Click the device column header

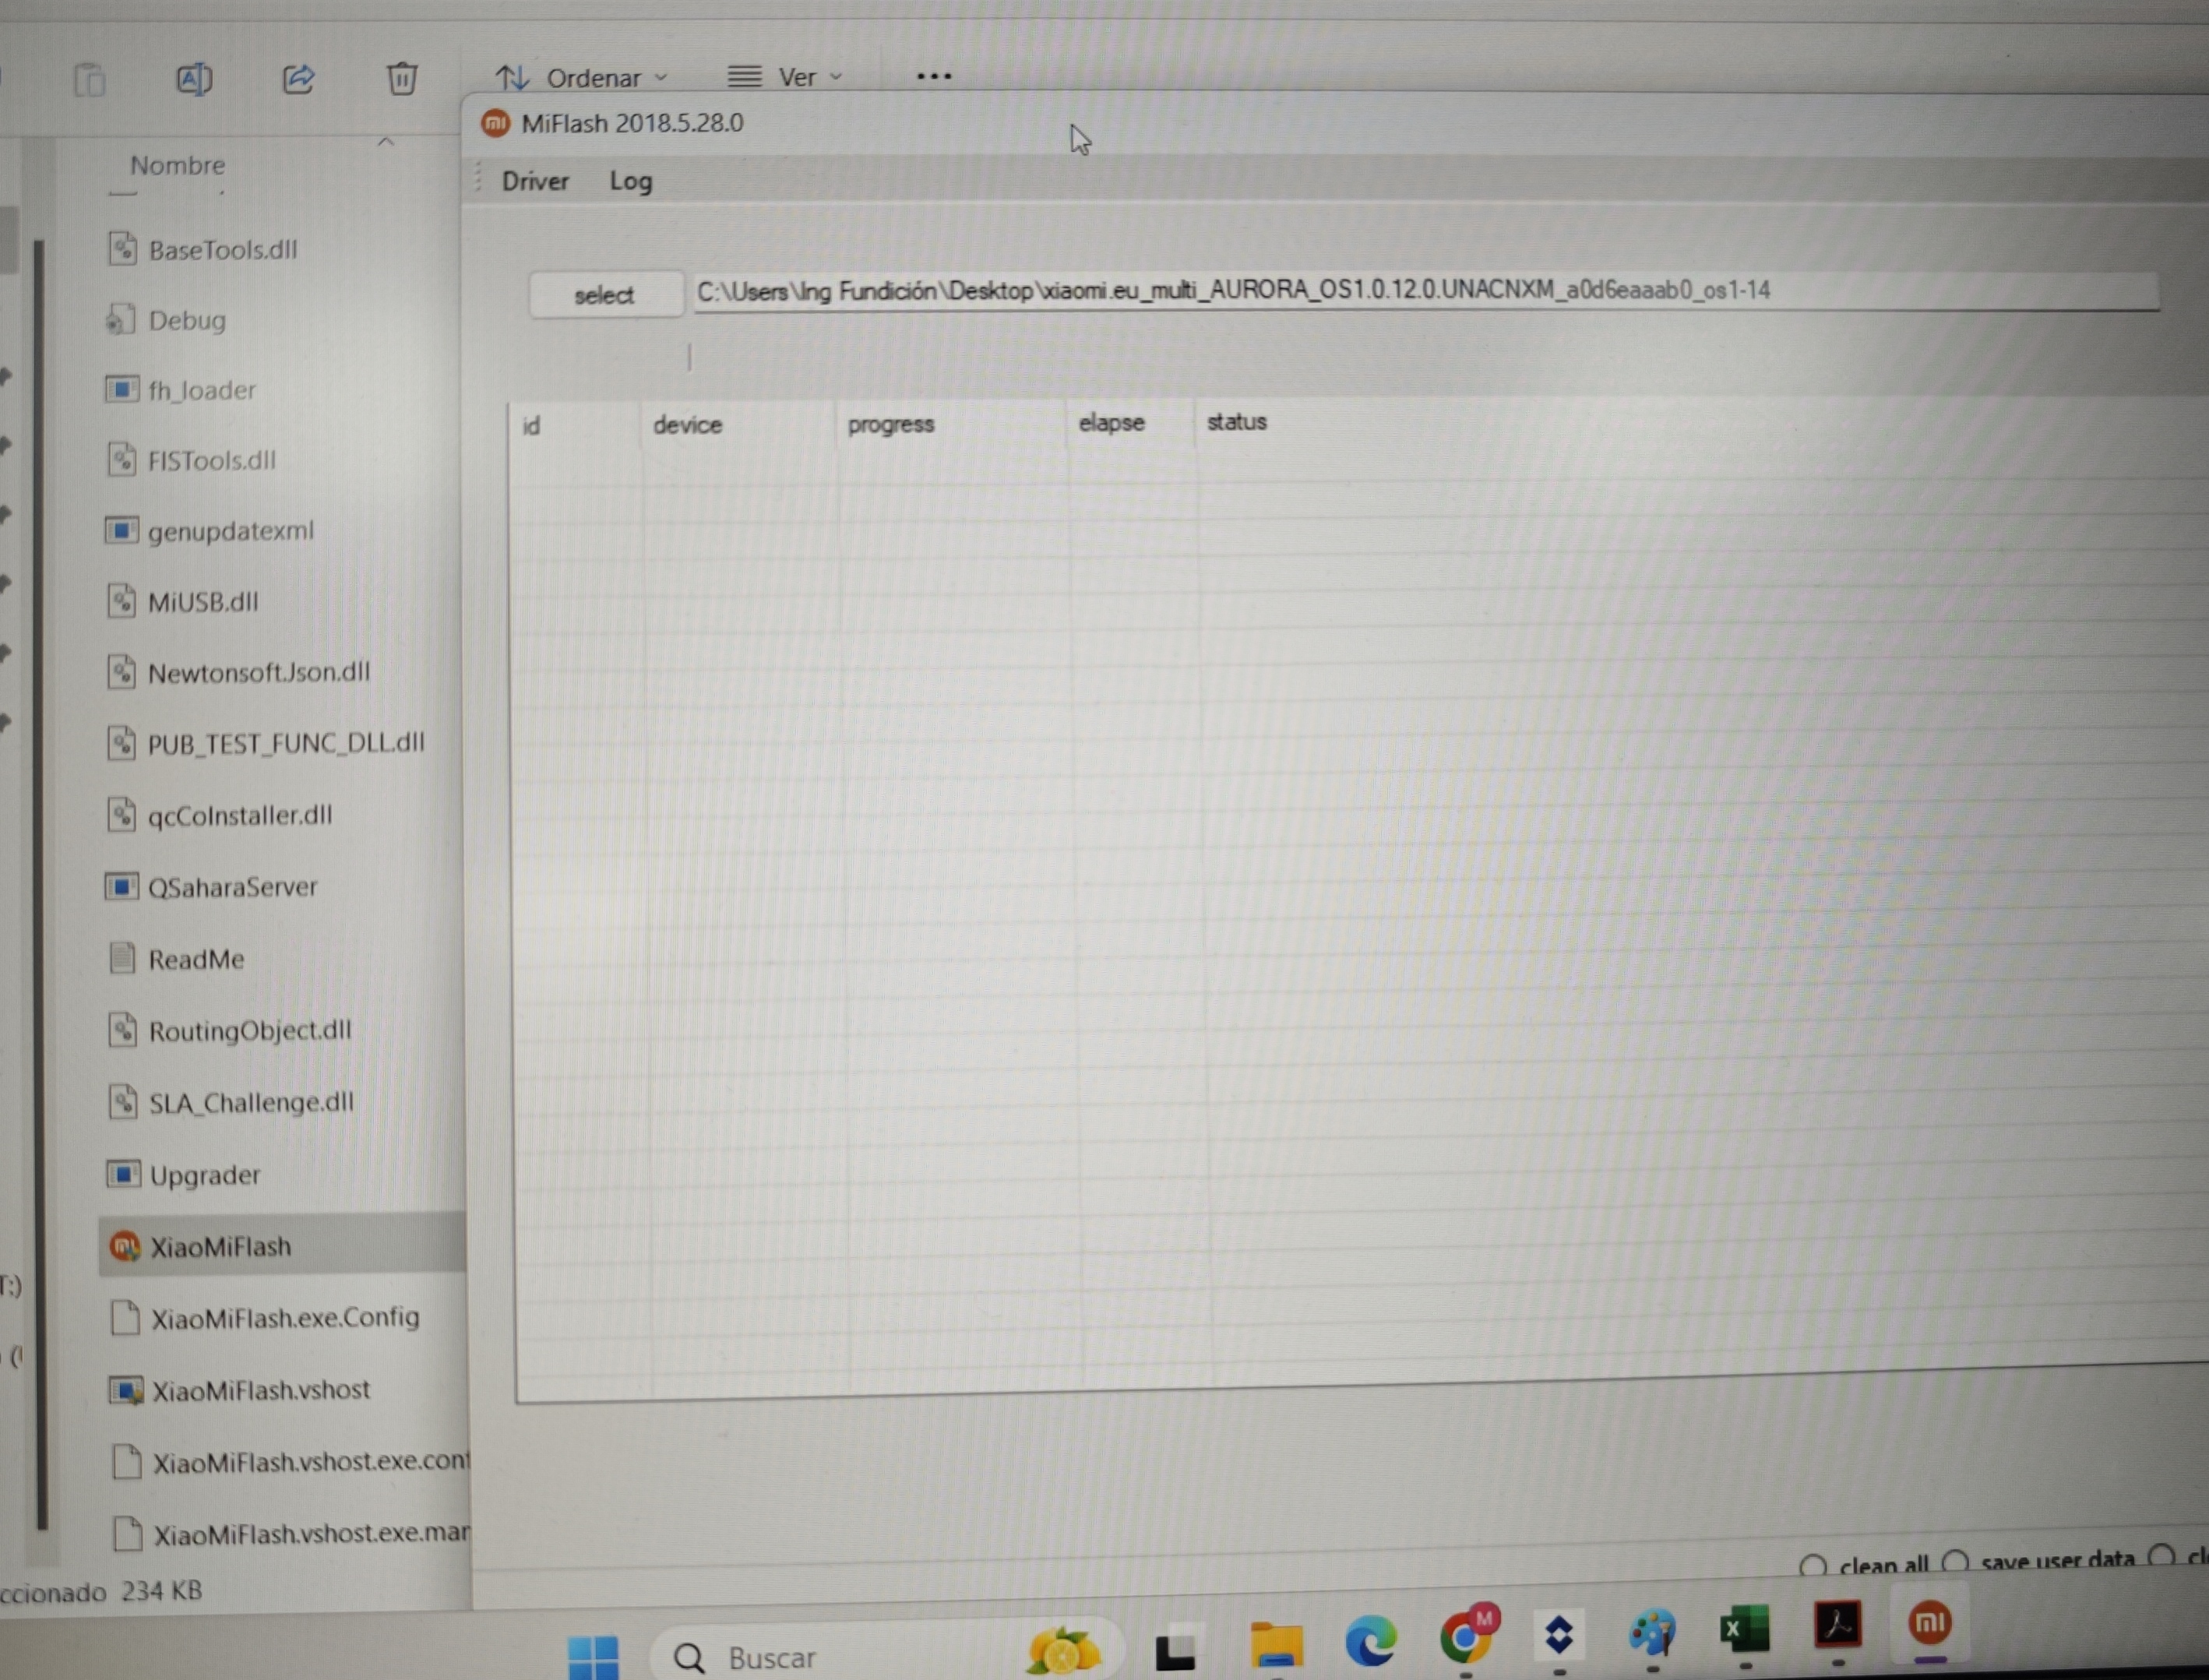pyautogui.click(x=687, y=425)
